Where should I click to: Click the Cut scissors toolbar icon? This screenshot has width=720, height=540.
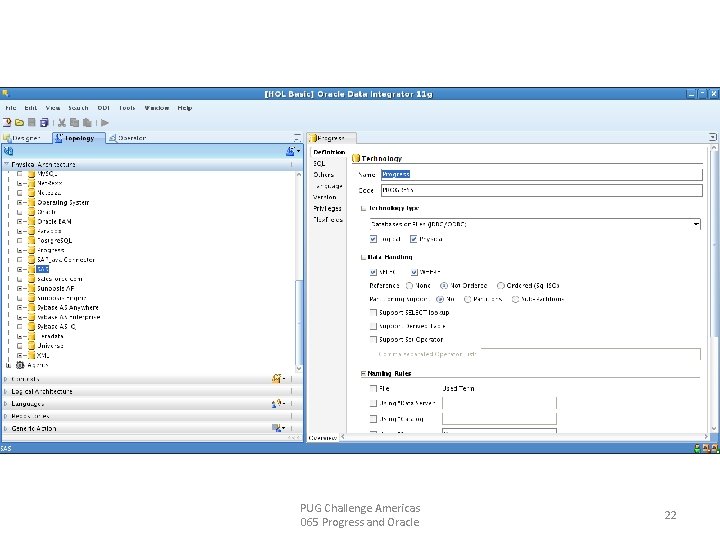tap(62, 123)
